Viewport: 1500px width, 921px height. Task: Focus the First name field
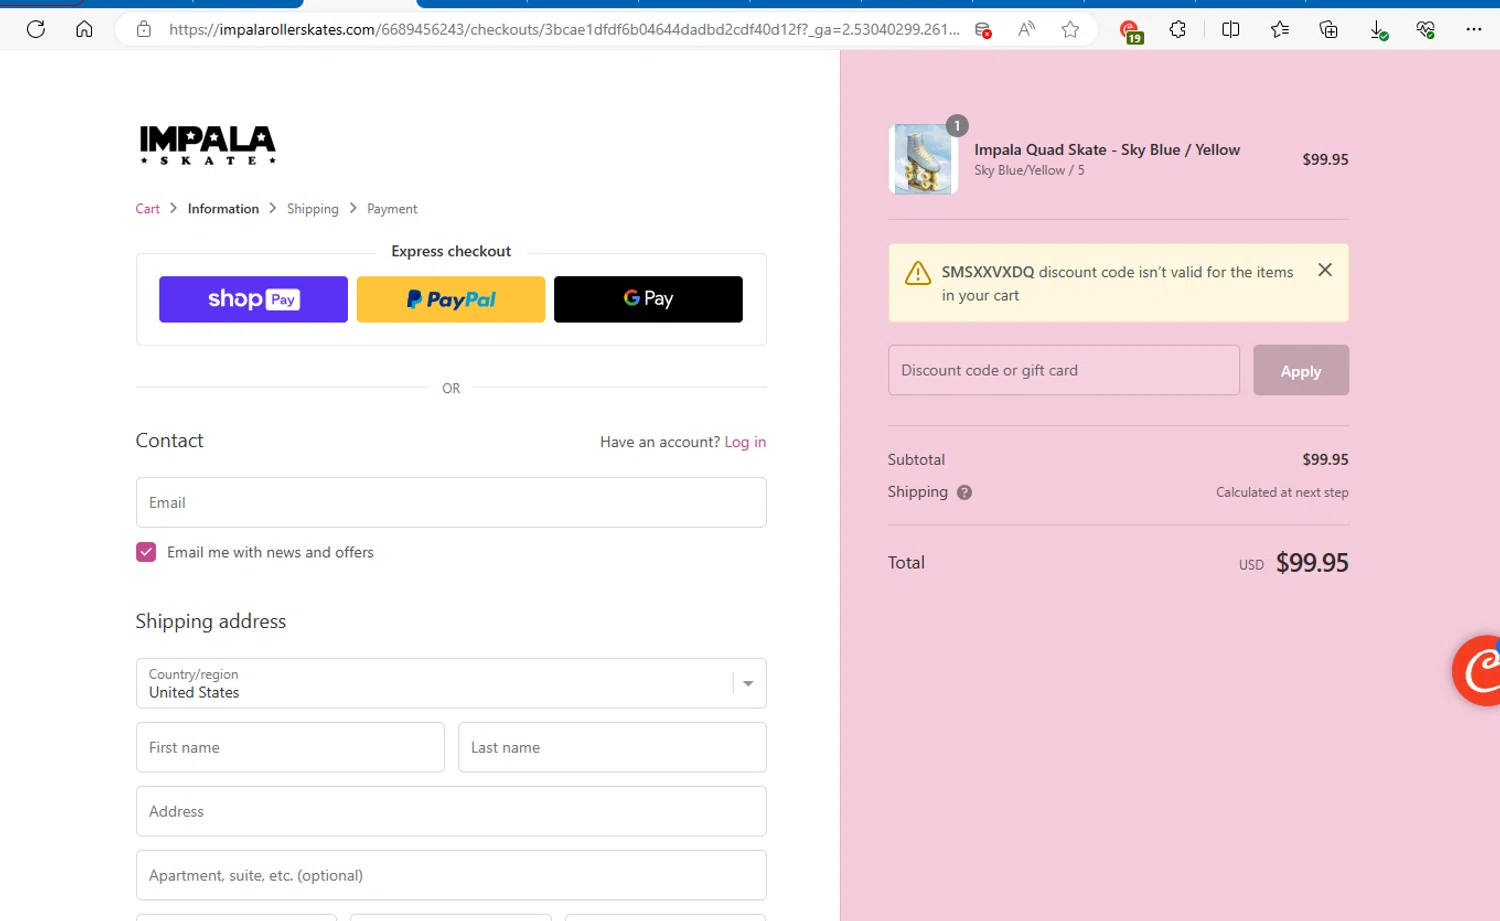(x=290, y=747)
